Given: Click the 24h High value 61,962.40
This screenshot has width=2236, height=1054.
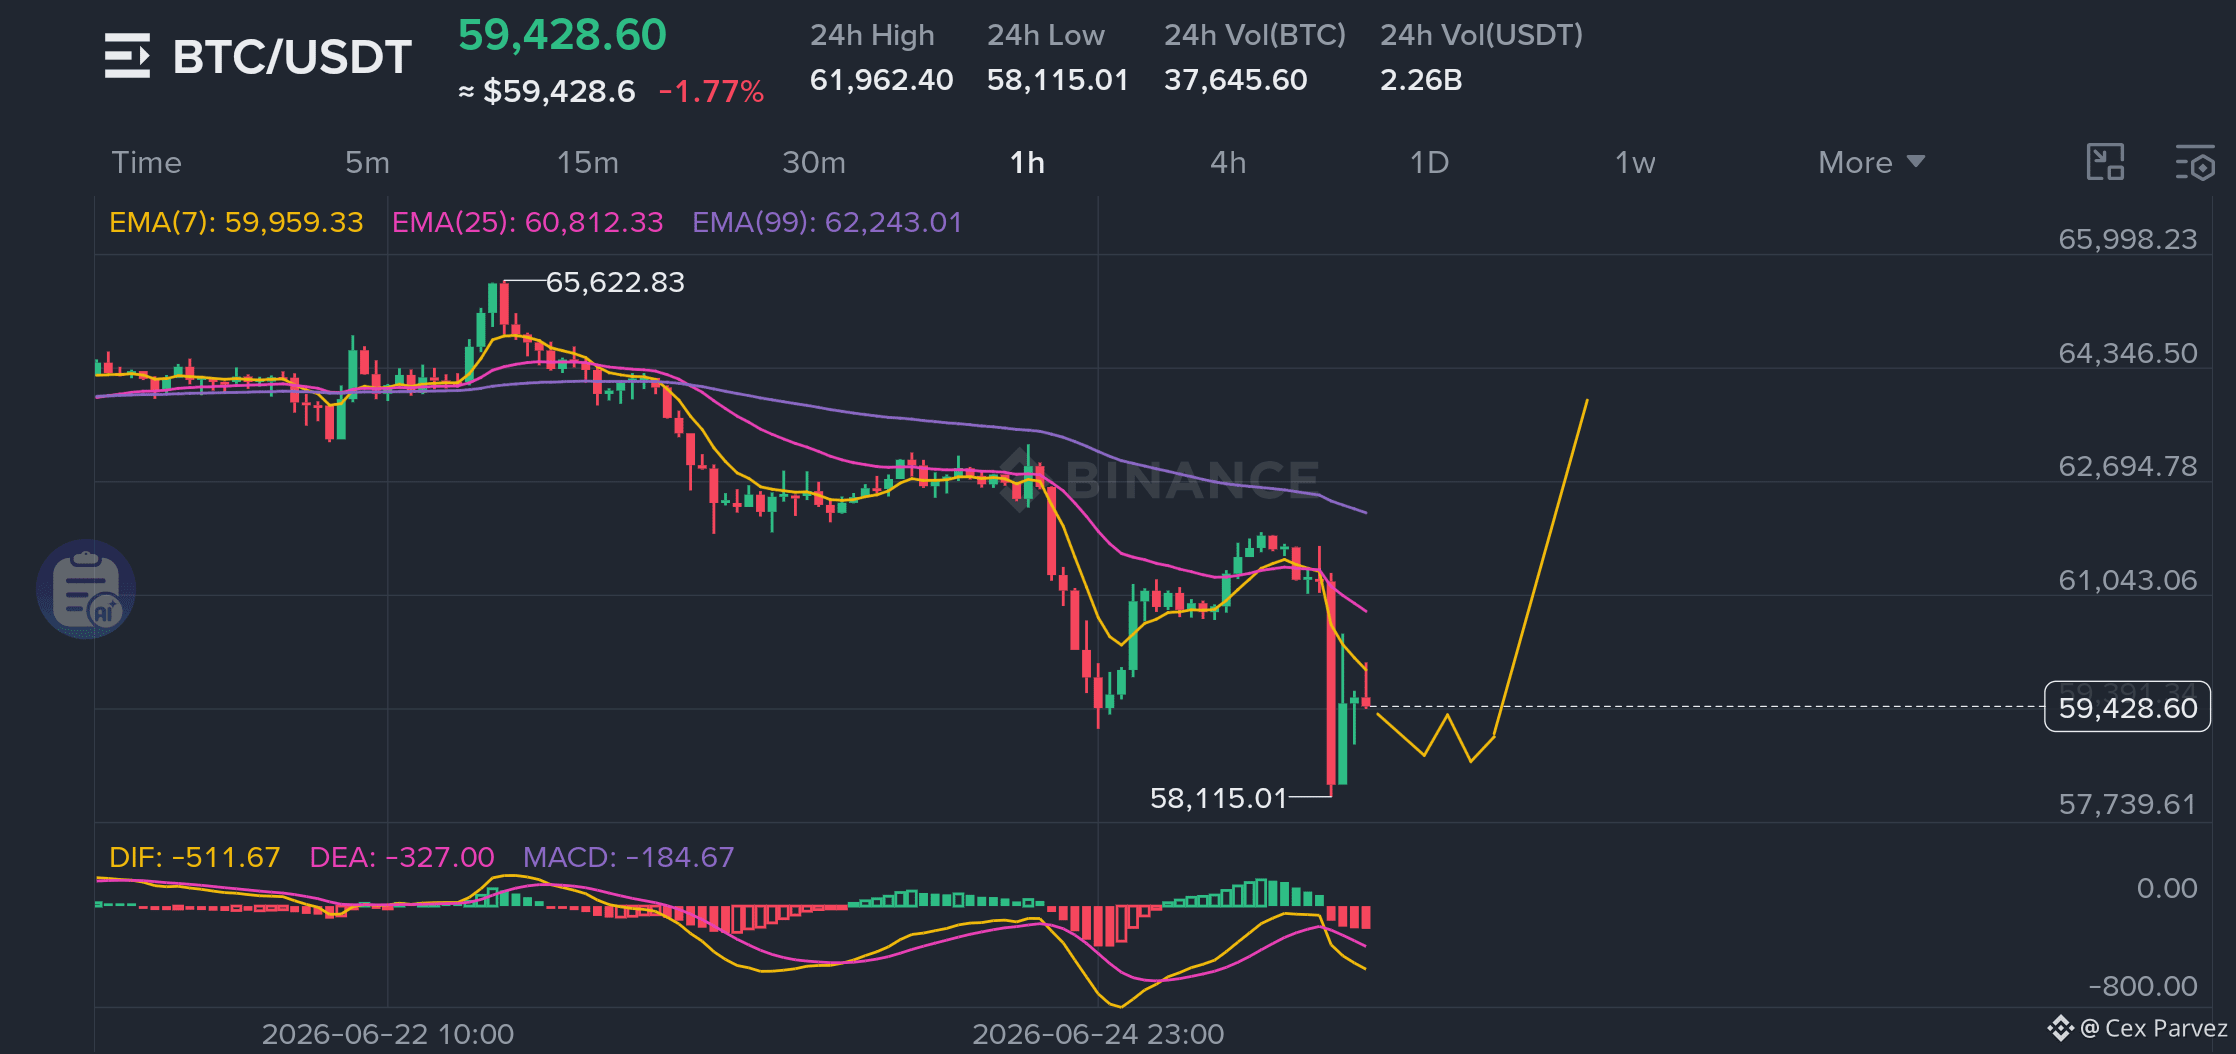Looking at the screenshot, I should point(882,80).
